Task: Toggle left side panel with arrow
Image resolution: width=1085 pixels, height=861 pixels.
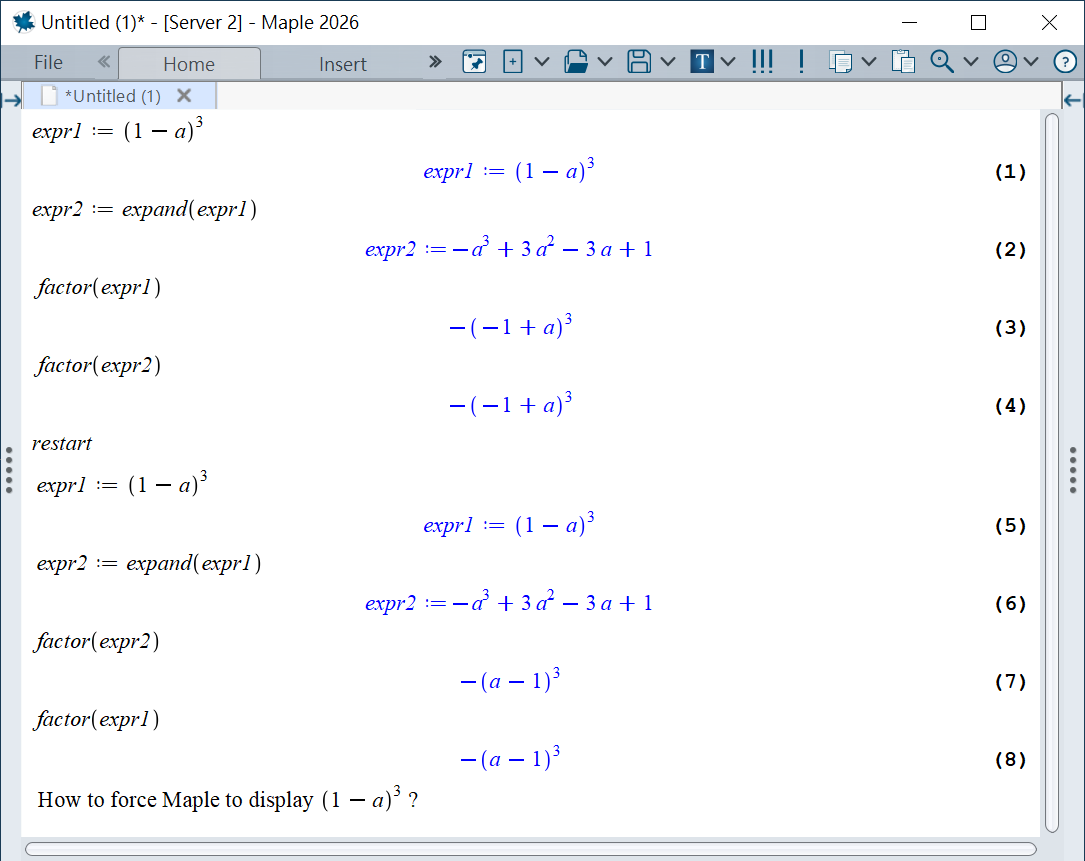Action: point(12,99)
